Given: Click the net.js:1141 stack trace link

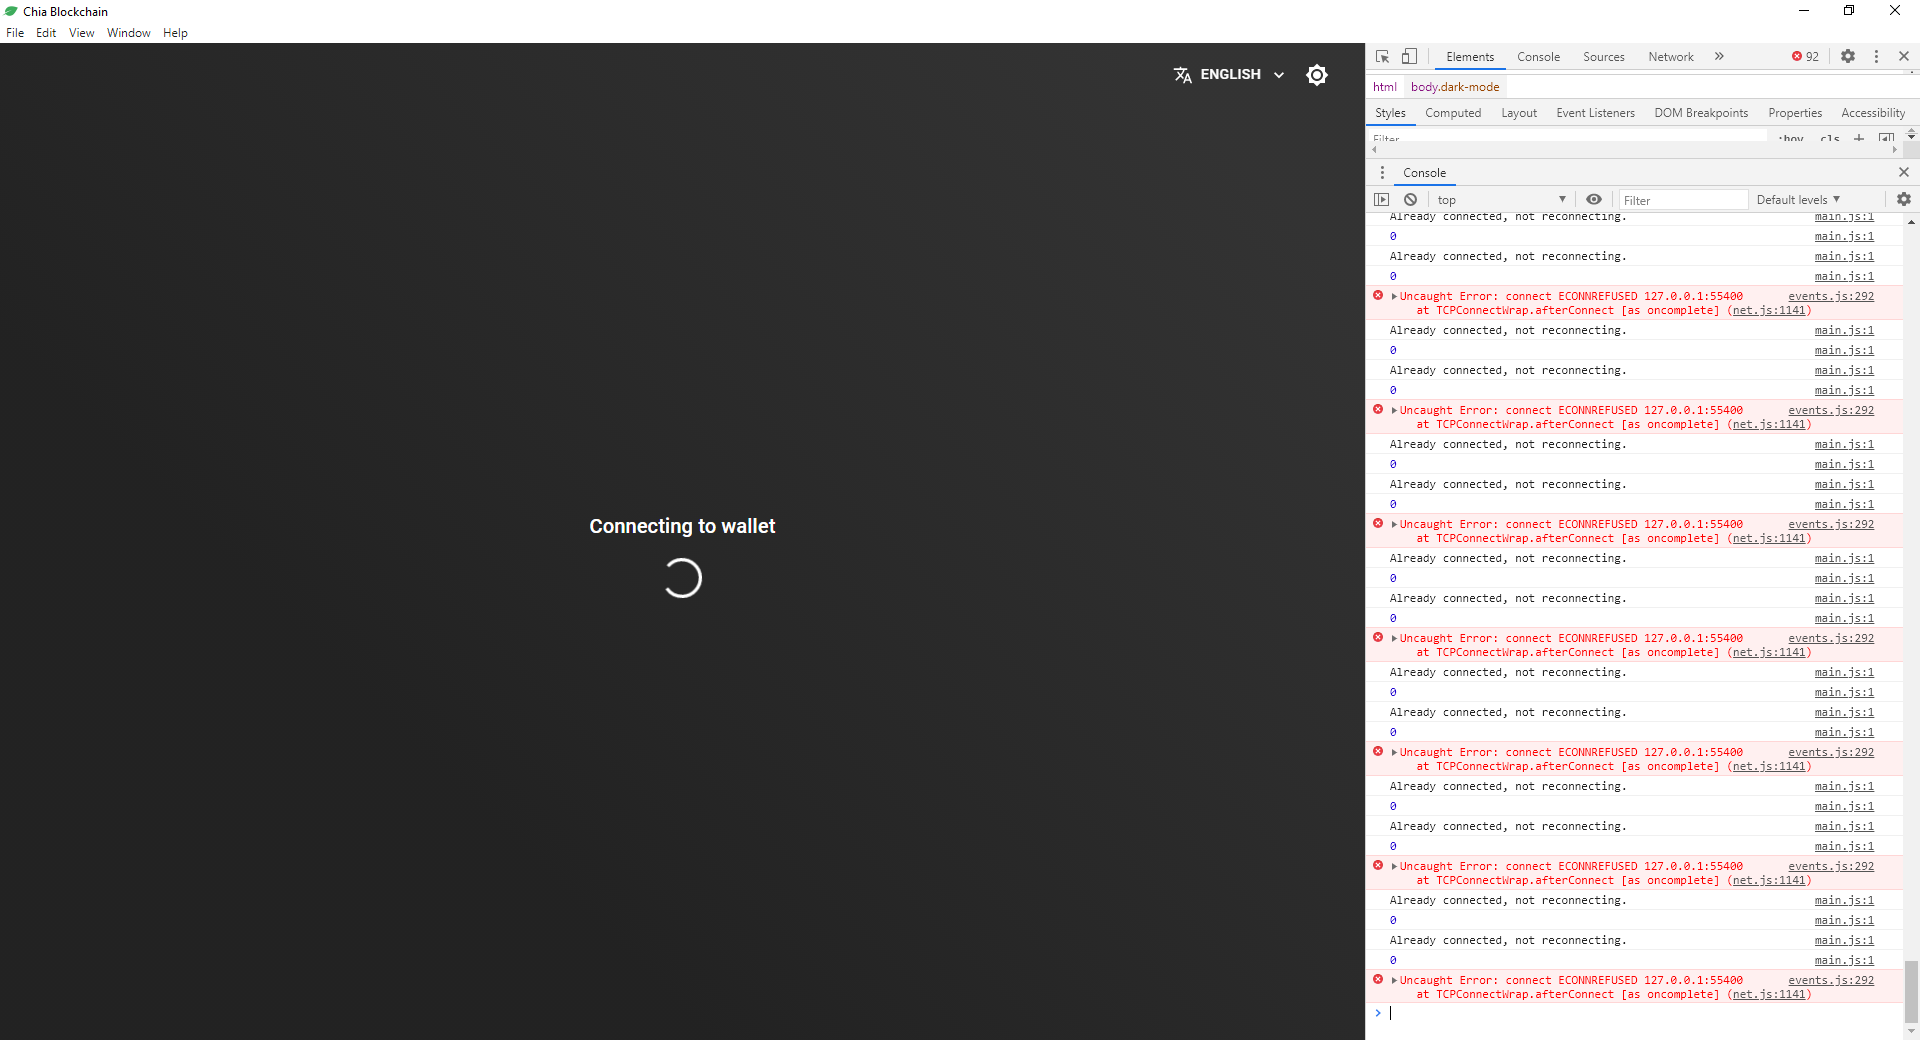Looking at the screenshot, I should (1768, 310).
